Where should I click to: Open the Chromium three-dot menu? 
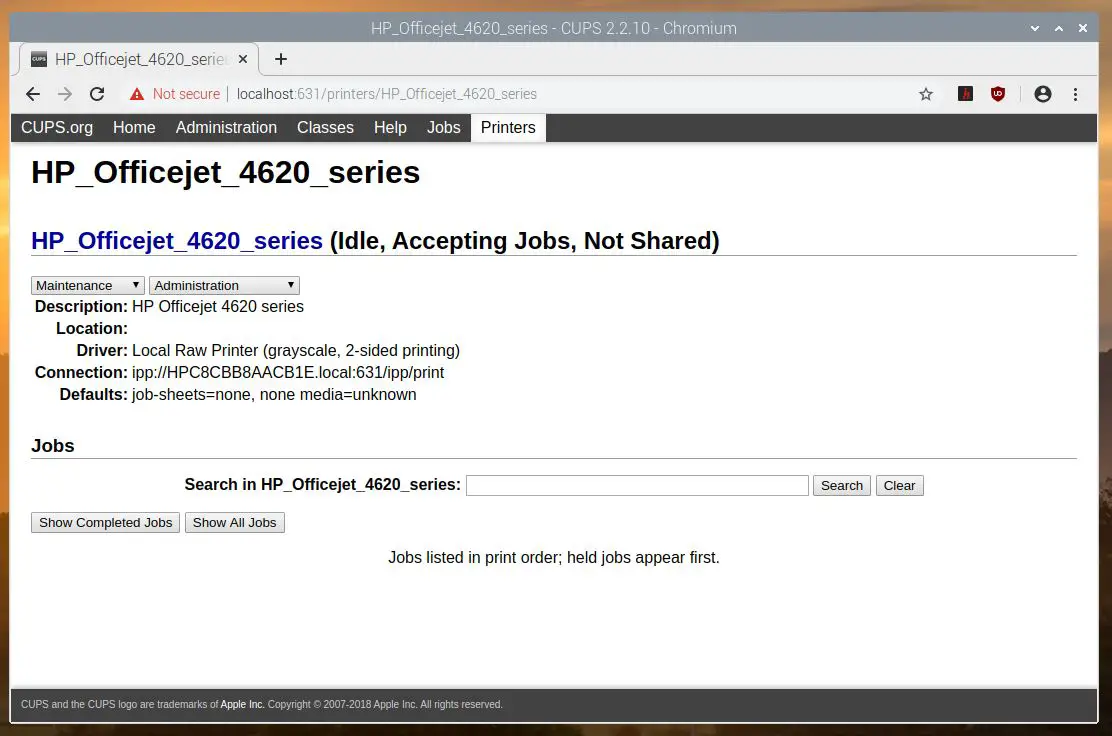point(1075,94)
